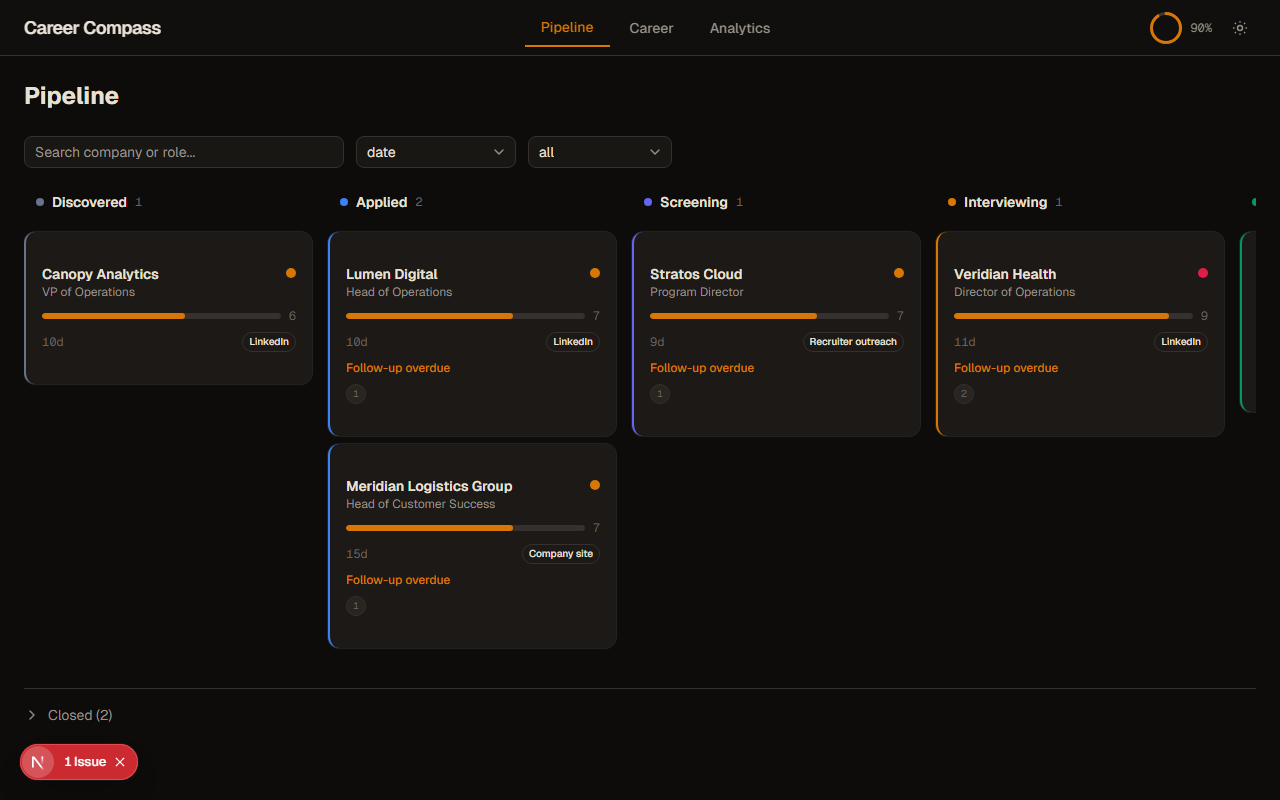Open the all filter dropdown
Viewport: 1280px width, 800px height.
[x=600, y=152]
